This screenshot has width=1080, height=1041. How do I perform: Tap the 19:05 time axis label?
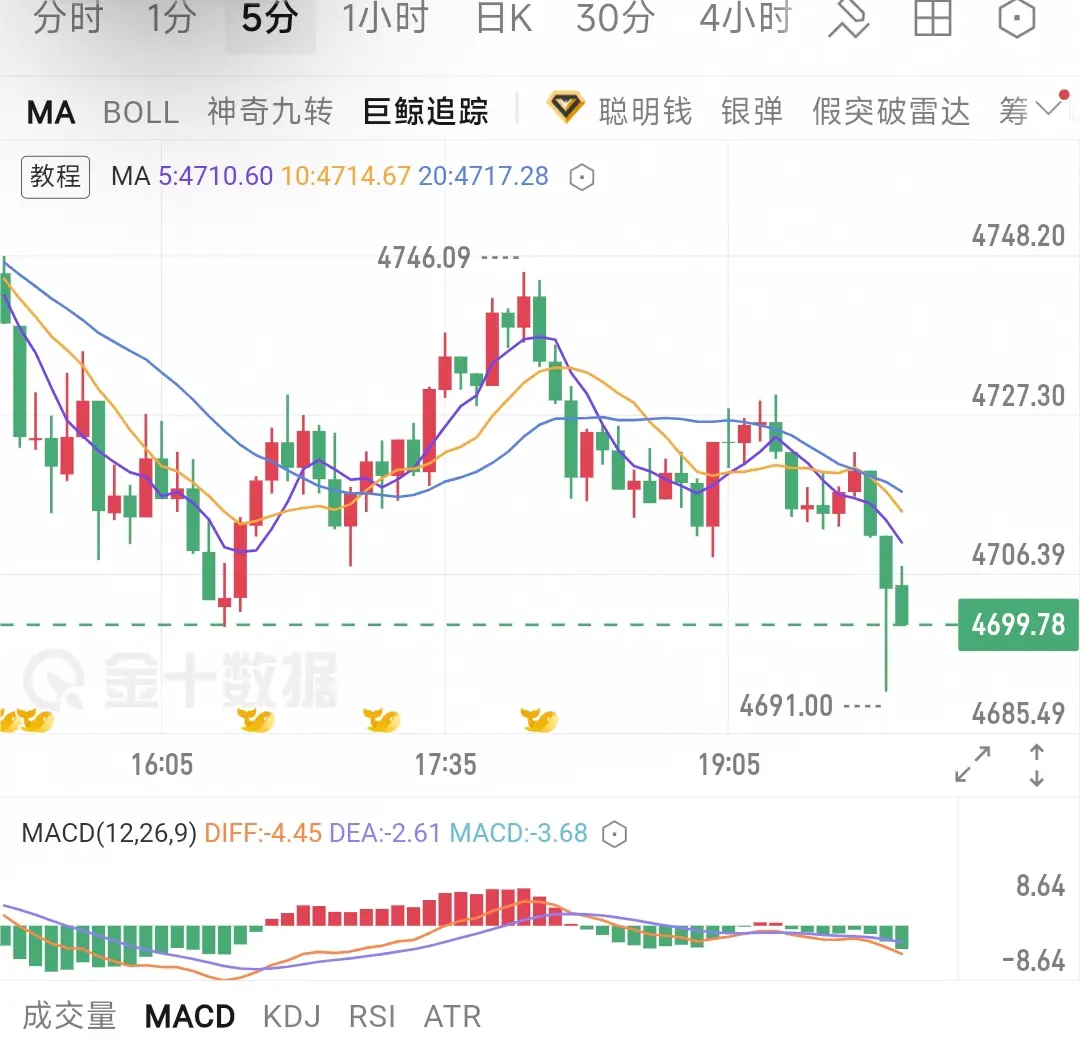pos(729,765)
